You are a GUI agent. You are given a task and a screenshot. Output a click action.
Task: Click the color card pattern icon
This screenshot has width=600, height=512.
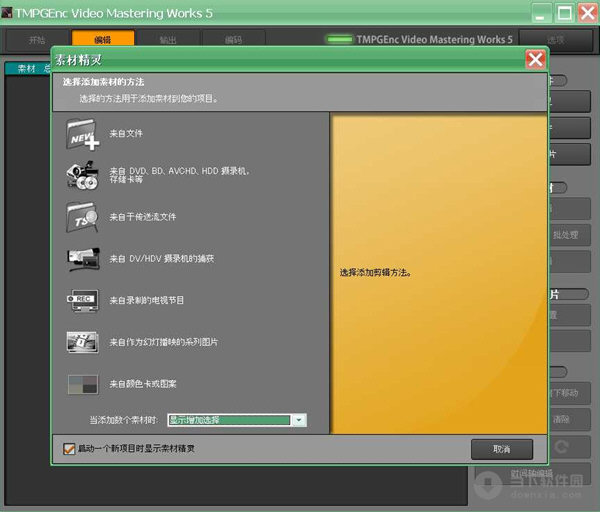point(83,384)
